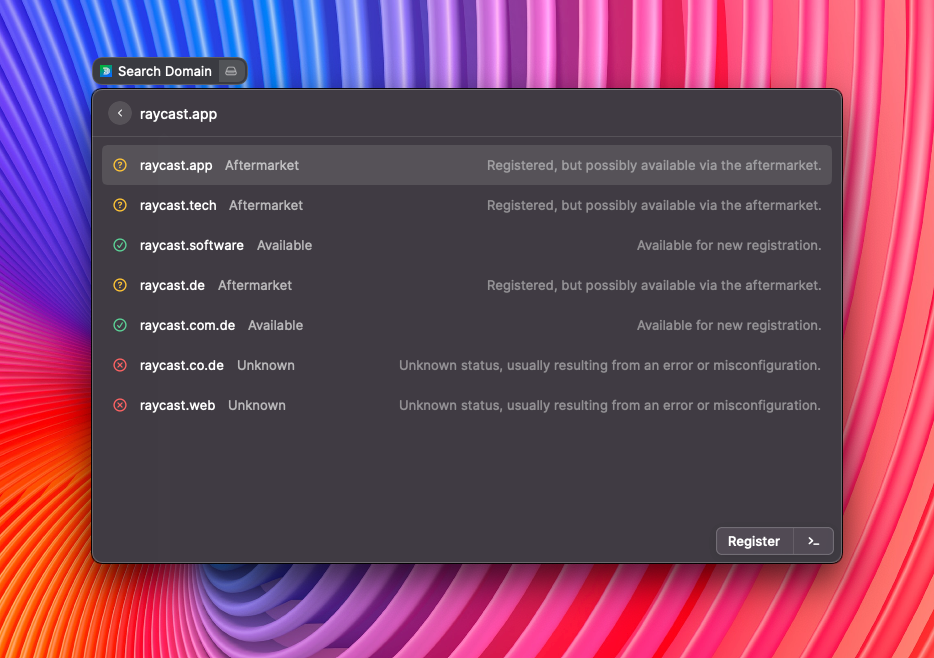Select the raycast.web domain name
The image size is (934, 658).
point(177,406)
